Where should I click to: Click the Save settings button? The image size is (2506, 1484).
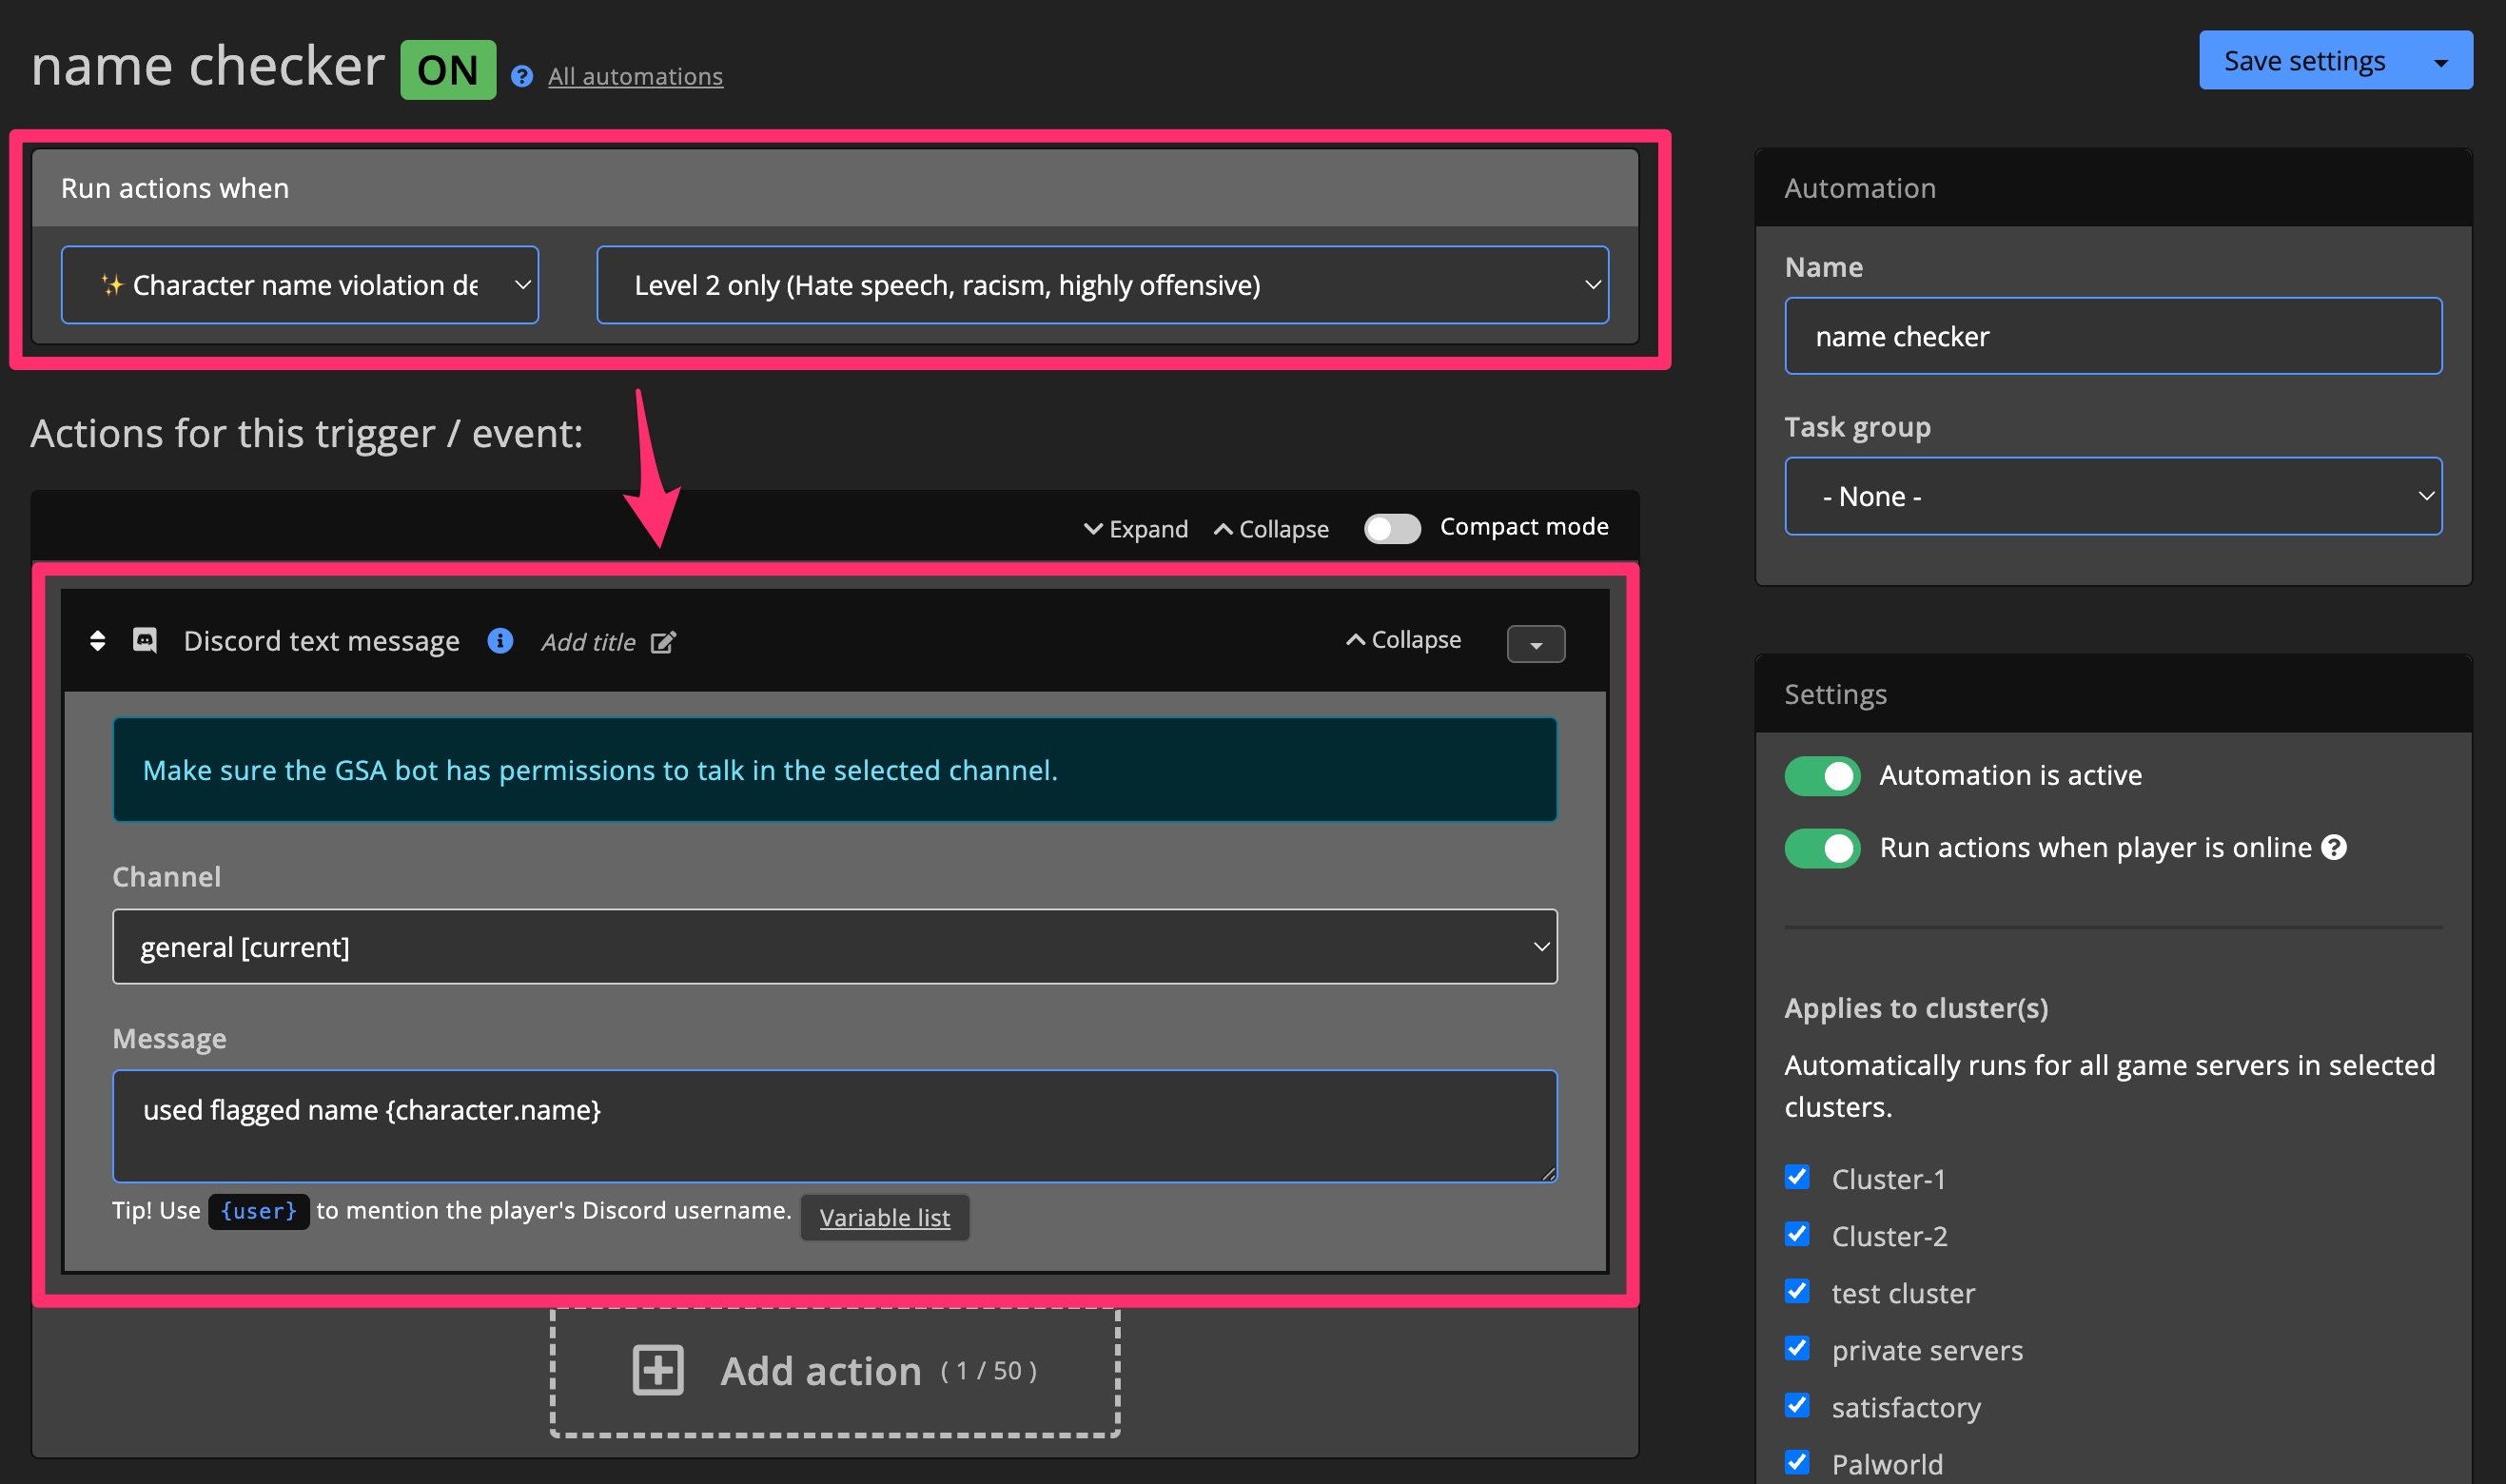click(x=2304, y=60)
